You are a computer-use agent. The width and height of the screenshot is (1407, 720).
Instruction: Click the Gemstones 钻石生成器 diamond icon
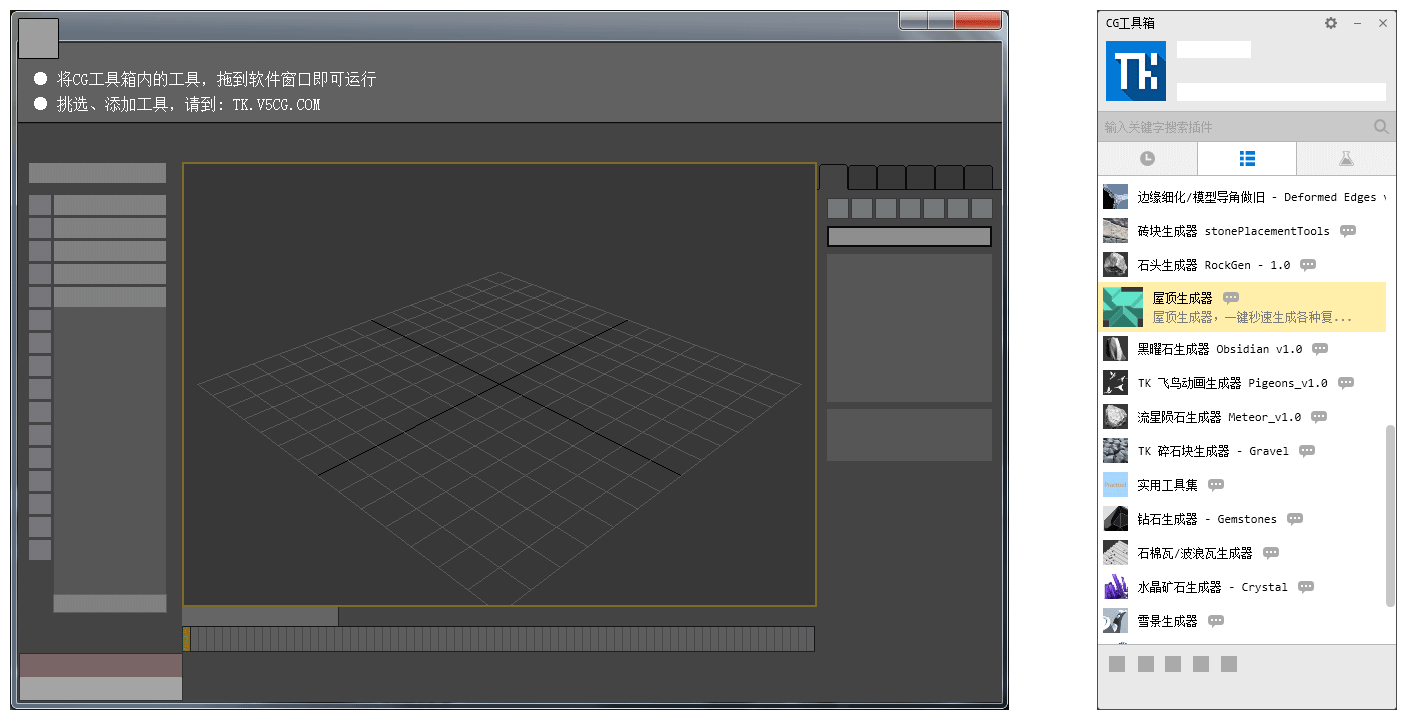tap(1114, 518)
